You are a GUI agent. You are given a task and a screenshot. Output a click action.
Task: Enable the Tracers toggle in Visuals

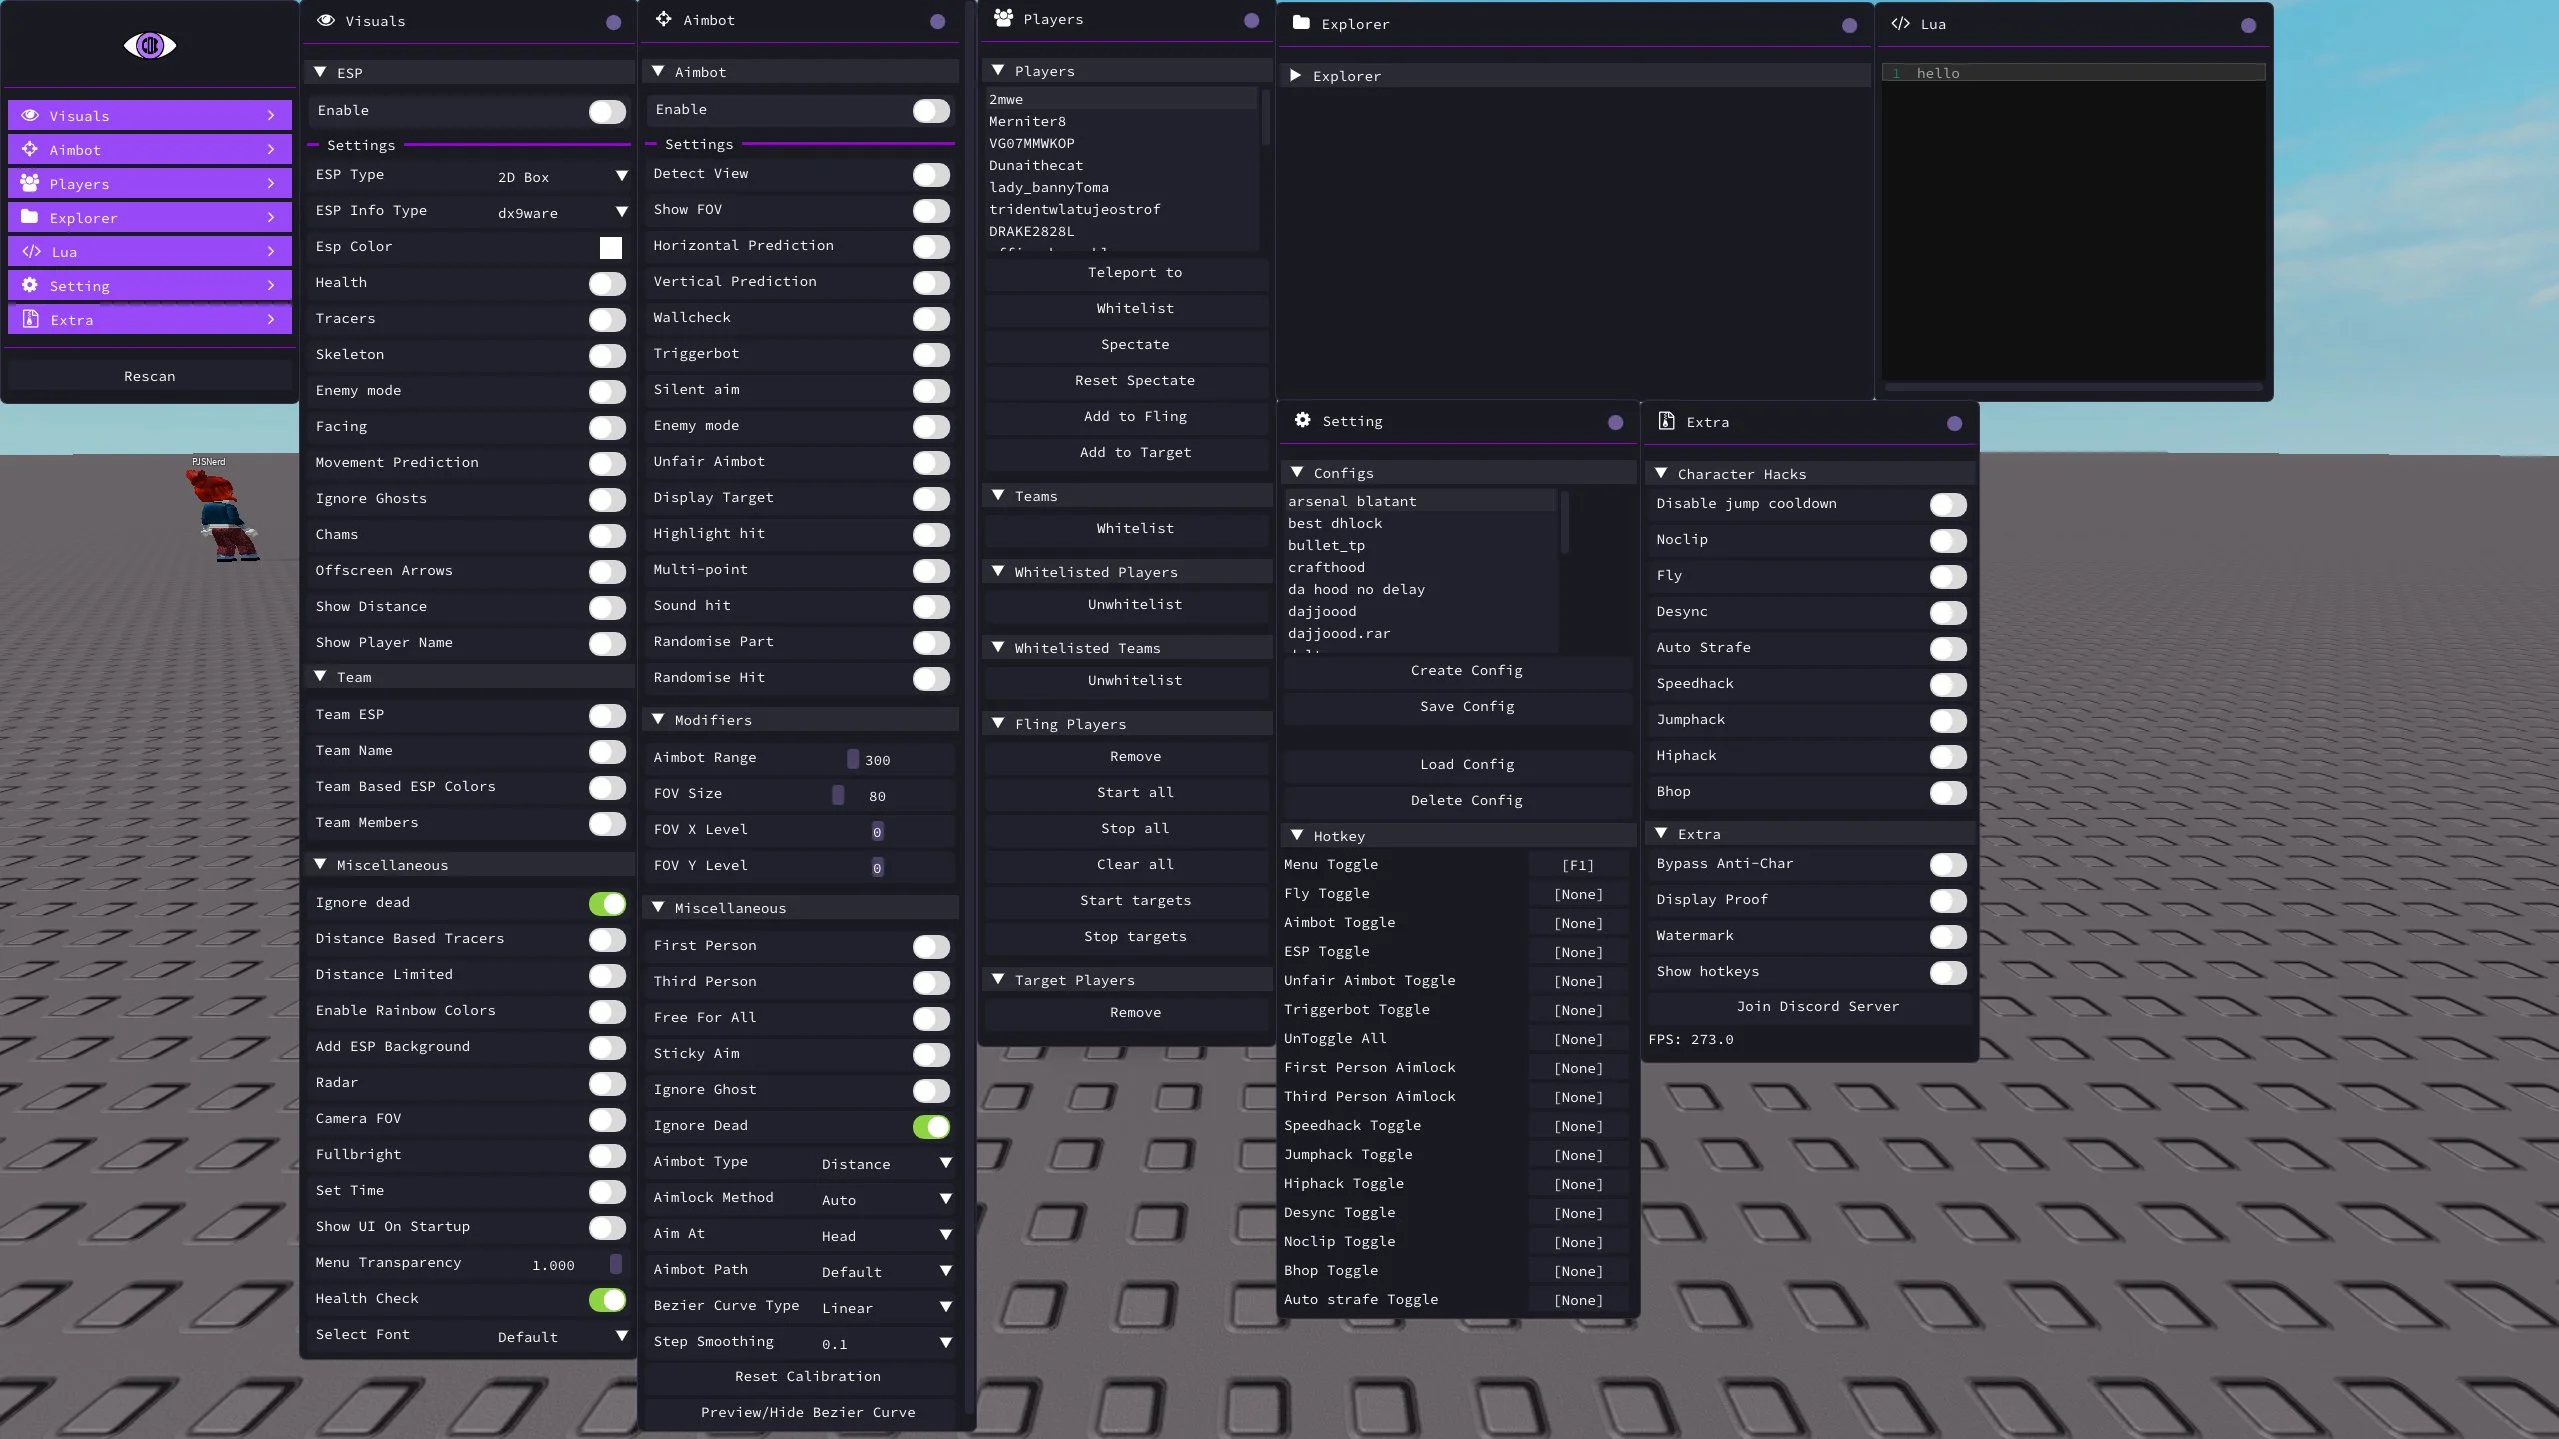607,319
